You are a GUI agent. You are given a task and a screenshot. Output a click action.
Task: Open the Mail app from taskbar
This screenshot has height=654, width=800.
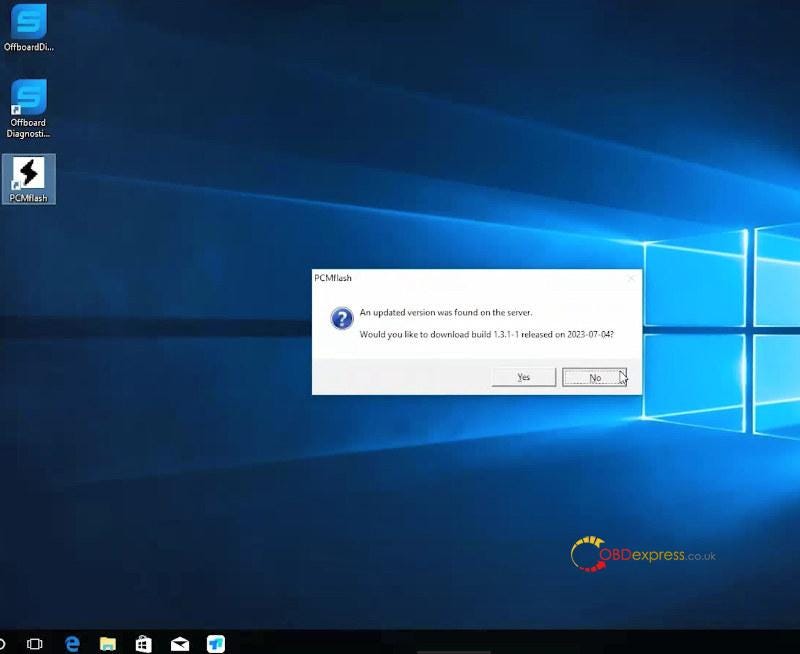tap(180, 644)
